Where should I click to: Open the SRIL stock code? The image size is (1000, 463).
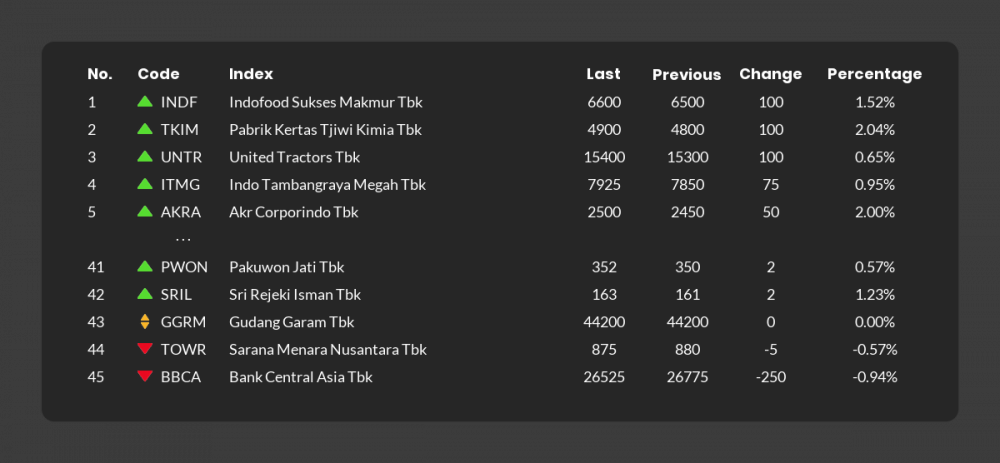click(176, 295)
